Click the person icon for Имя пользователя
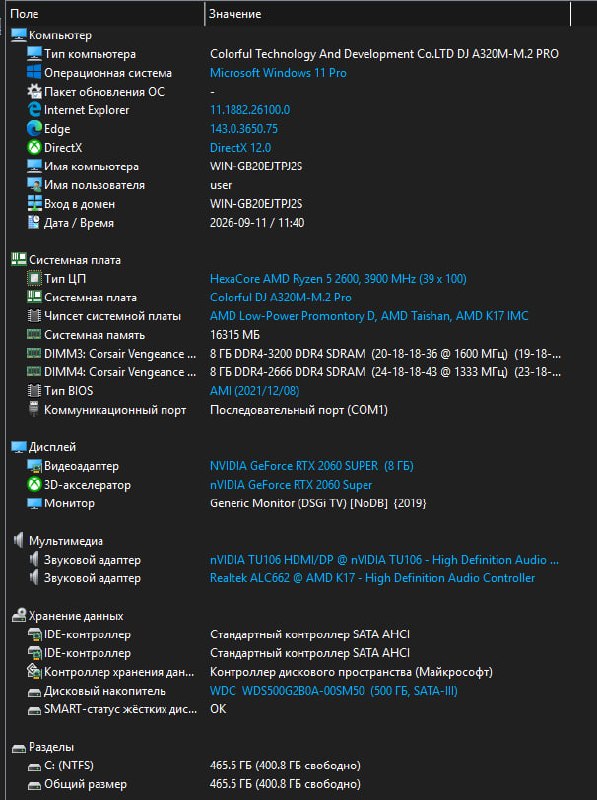The width and height of the screenshot is (597, 800). coord(34,185)
